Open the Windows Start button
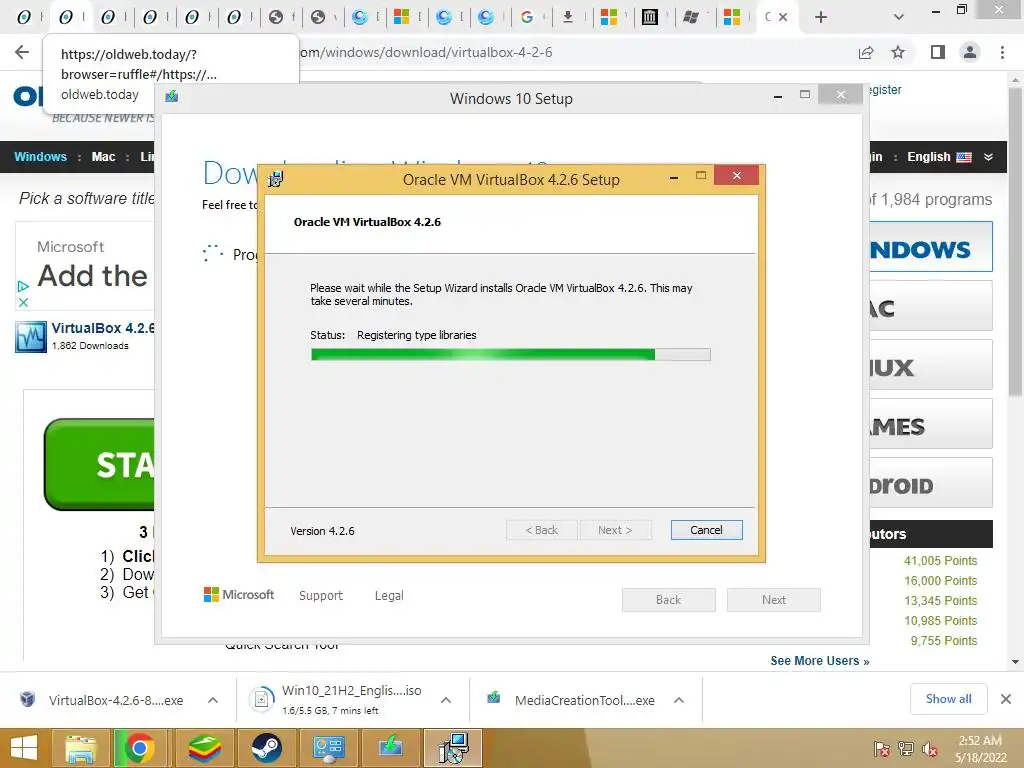Screen dimensions: 1024x768 click(x=24, y=748)
